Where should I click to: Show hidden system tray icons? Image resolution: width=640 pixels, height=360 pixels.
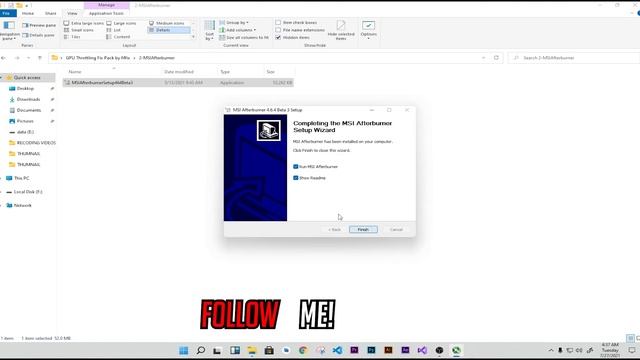[551, 350]
